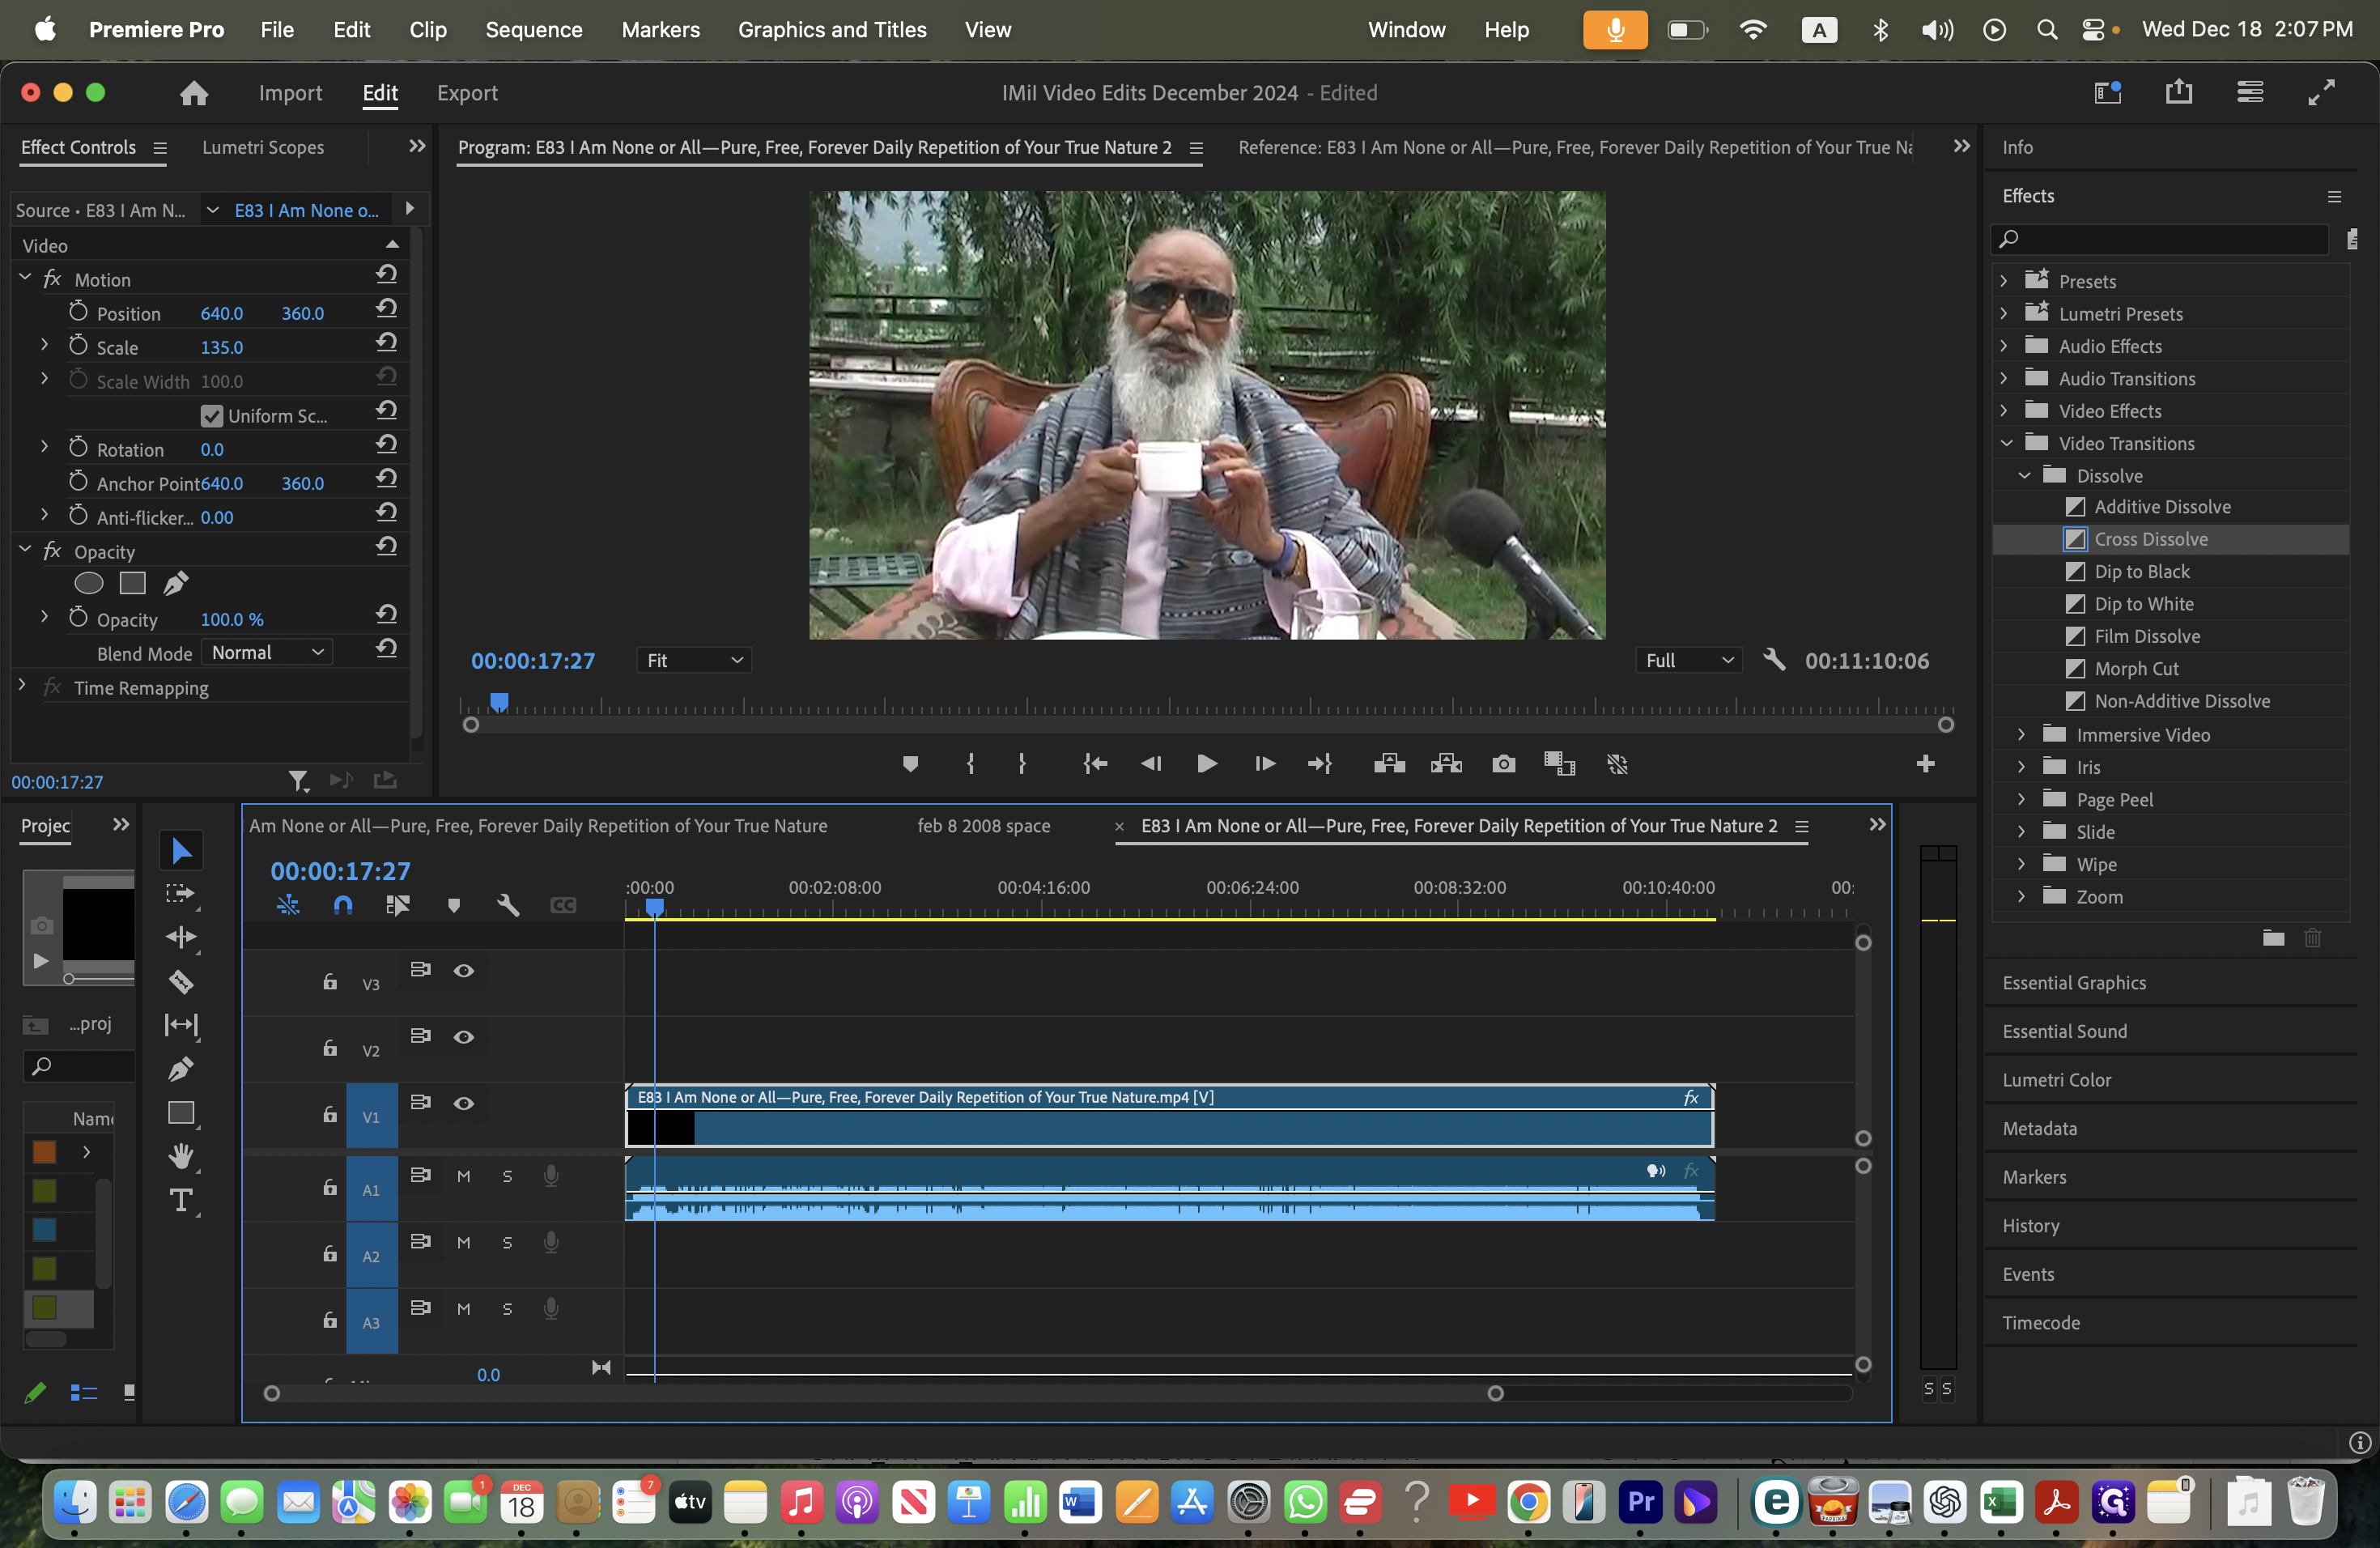Toggle V3 track output eye
Viewport: 2380px width, 1548px height.
pos(464,971)
